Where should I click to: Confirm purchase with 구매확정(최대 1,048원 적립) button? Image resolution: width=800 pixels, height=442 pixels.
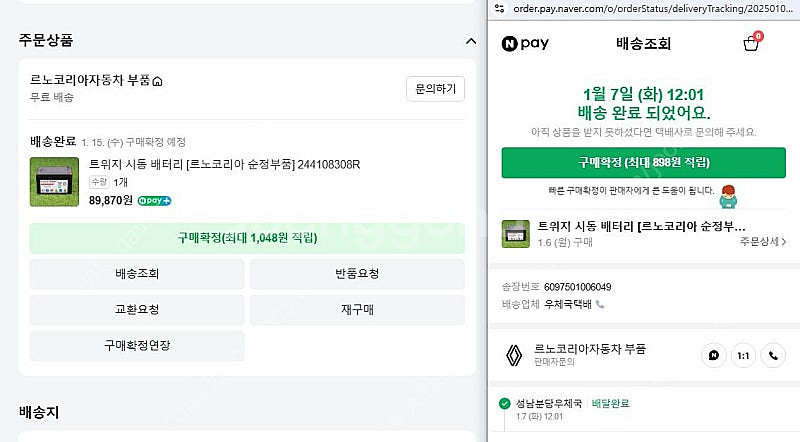coord(247,238)
